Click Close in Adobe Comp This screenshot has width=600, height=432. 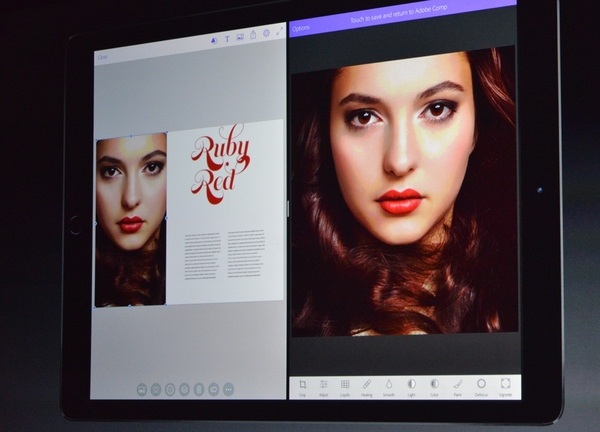pyautogui.click(x=102, y=57)
